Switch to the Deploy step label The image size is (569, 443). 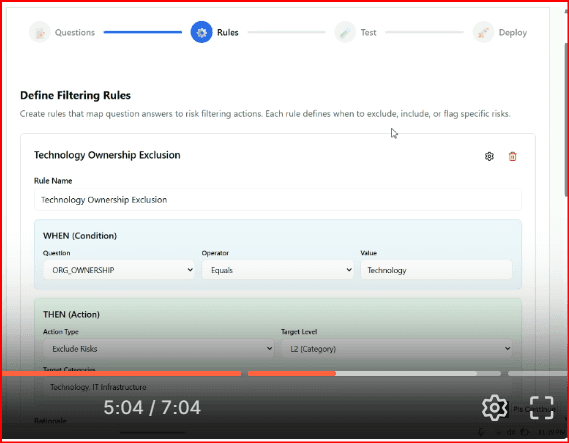(x=512, y=33)
